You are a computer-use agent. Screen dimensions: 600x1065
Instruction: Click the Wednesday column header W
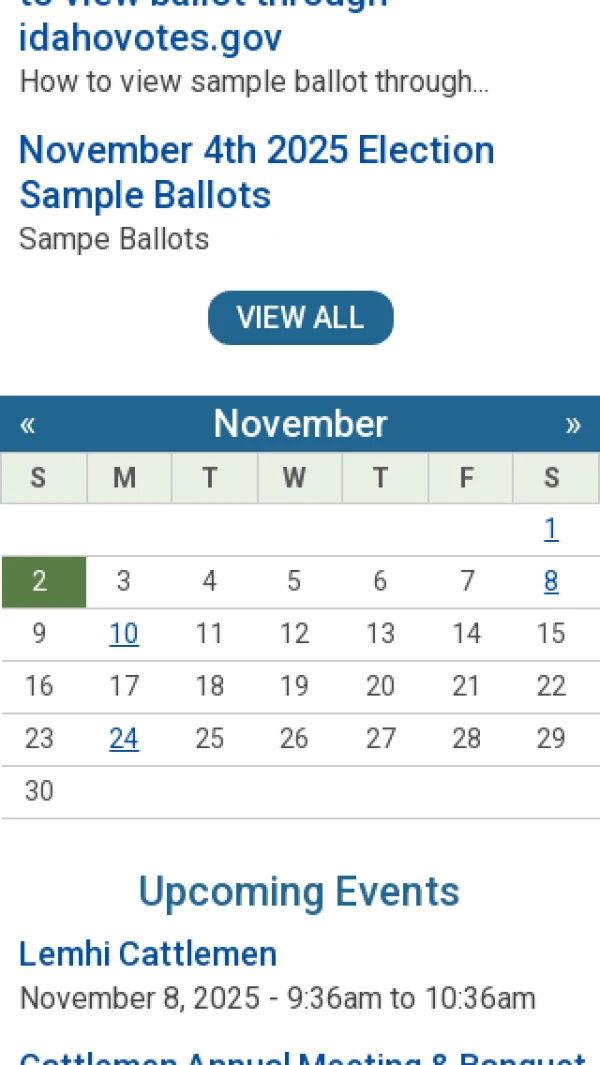(x=294, y=478)
